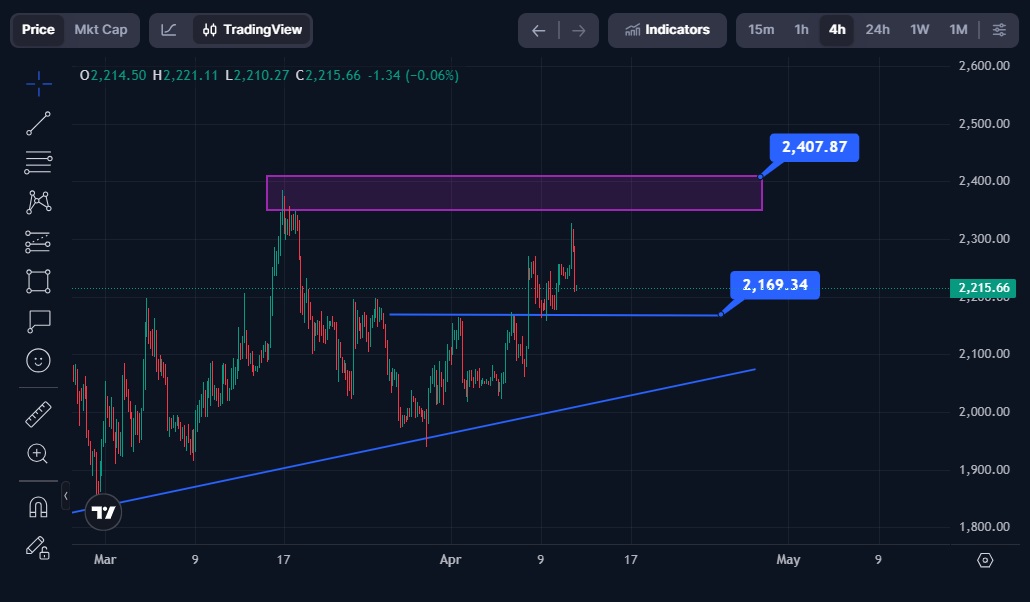Image resolution: width=1030 pixels, height=602 pixels.
Task: Click the current price tag 2,215.66
Action: point(983,288)
